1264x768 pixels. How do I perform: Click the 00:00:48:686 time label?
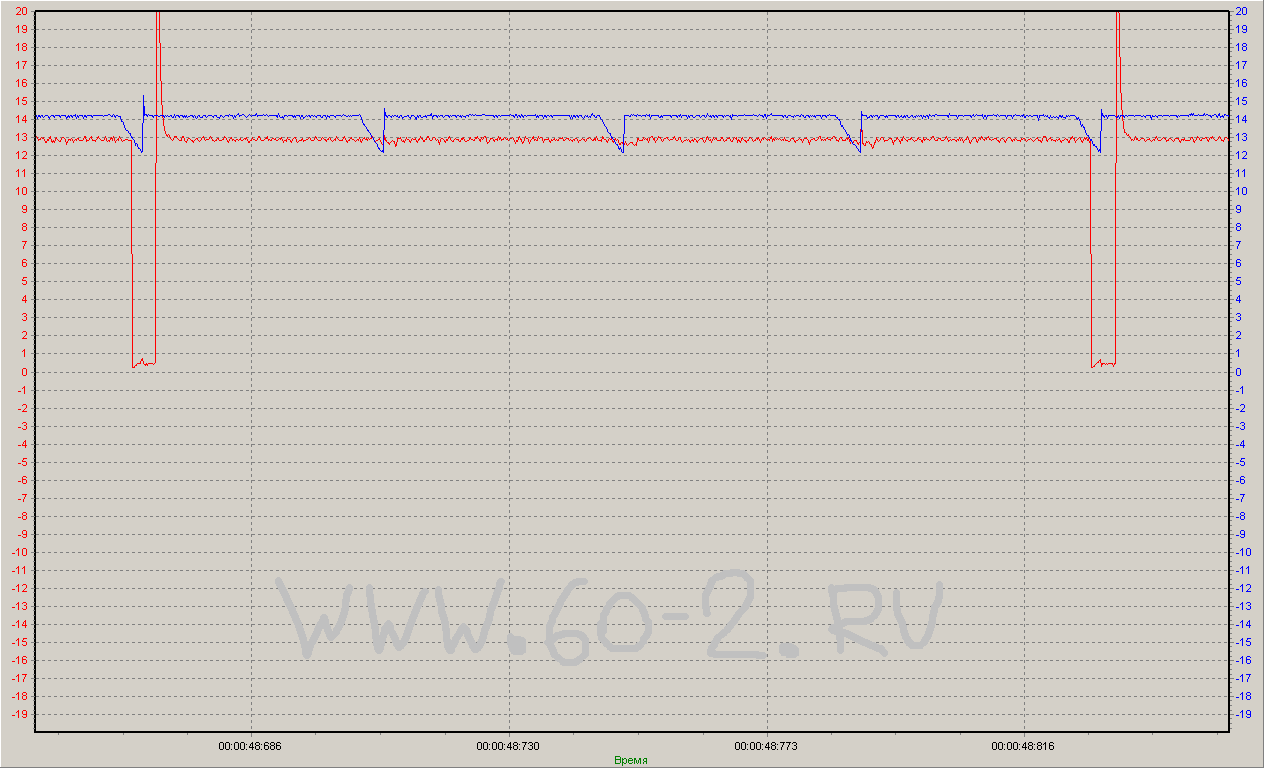tap(250, 746)
